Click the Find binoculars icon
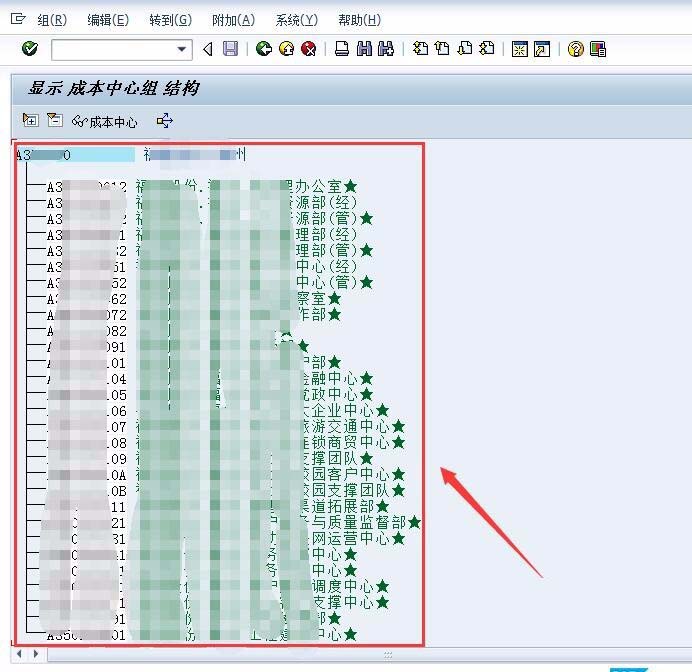 pos(364,49)
